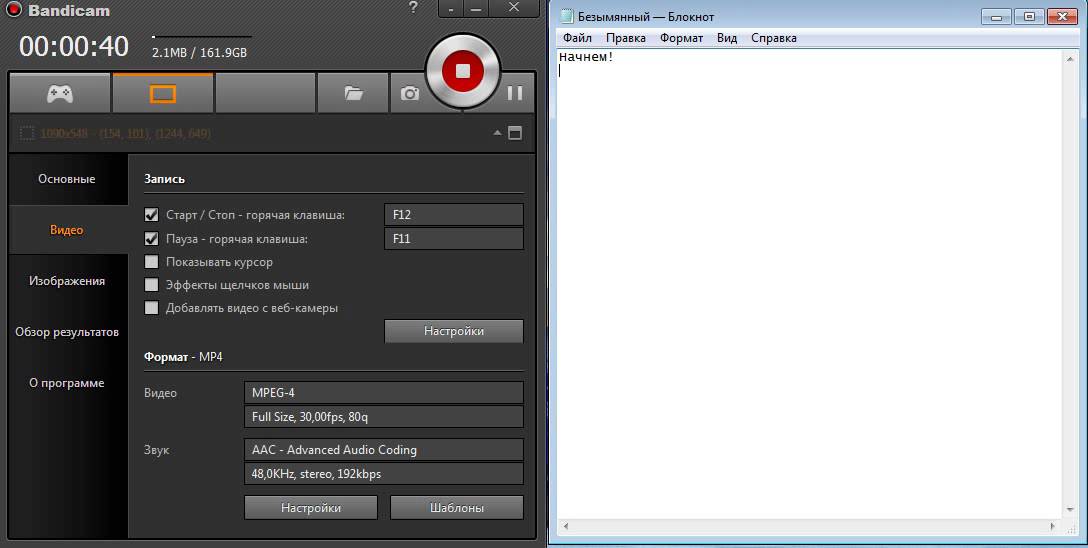Click Настройки button under Формат section
The height and width of the screenshot is (548, 1088).
[311, 508]
